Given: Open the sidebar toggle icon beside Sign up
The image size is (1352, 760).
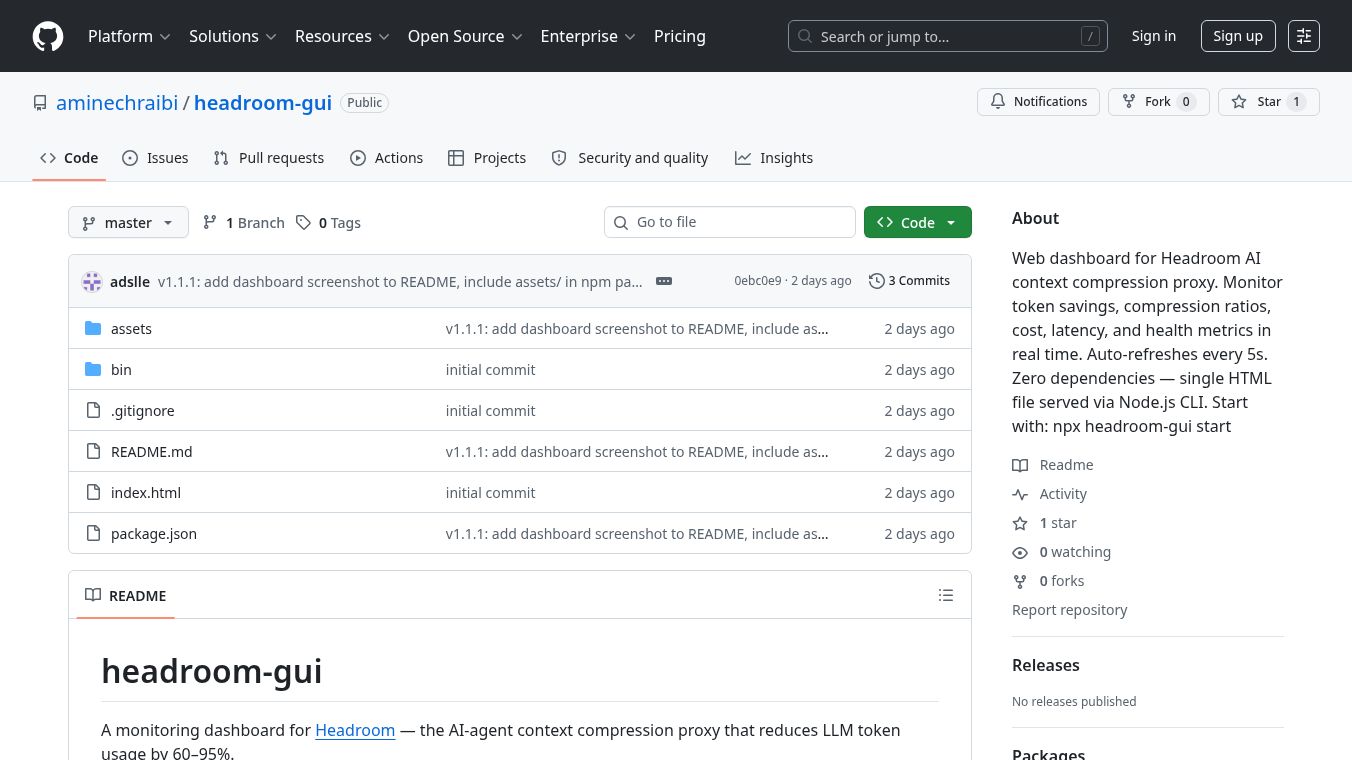Looking at the screenshot, I should pyautogui.click(x=1304, y=36).
